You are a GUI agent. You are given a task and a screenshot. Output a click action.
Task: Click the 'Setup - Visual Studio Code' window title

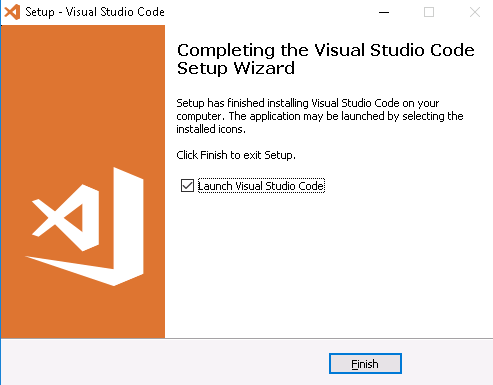point(95,12)
